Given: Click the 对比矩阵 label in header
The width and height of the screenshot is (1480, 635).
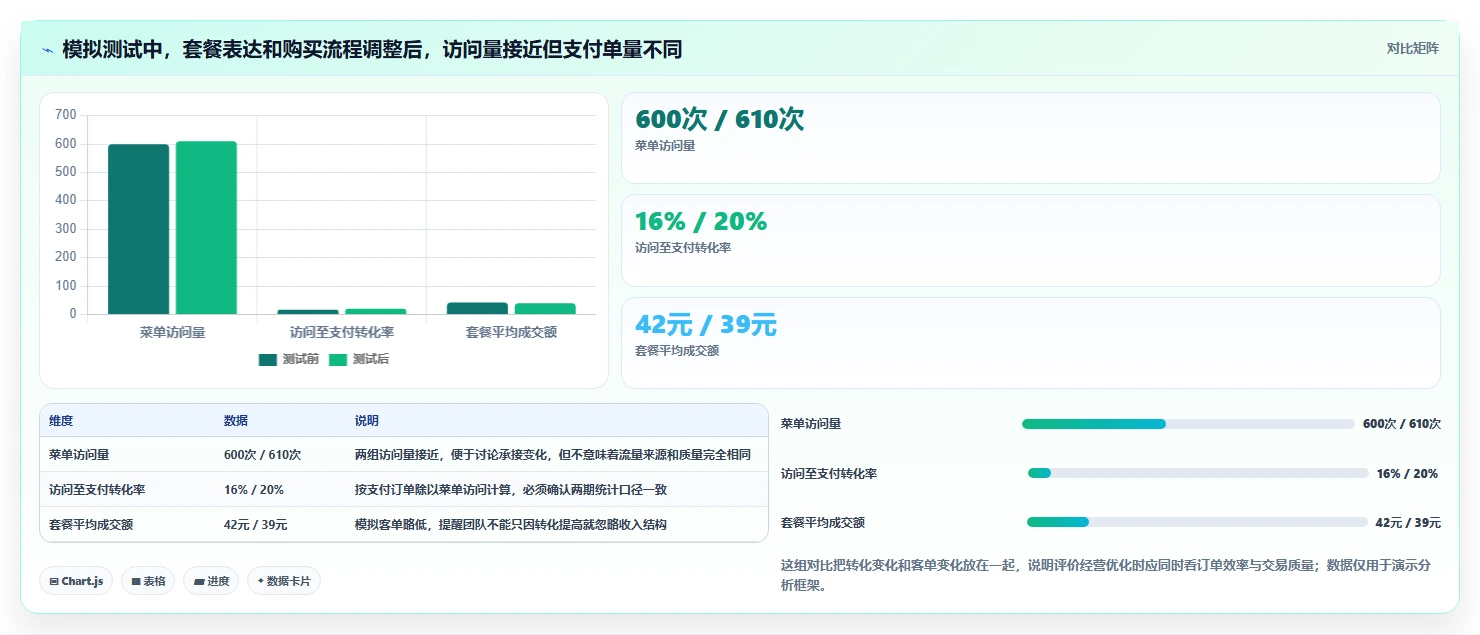Looking at the screenshot, I should click(1412, 48).
